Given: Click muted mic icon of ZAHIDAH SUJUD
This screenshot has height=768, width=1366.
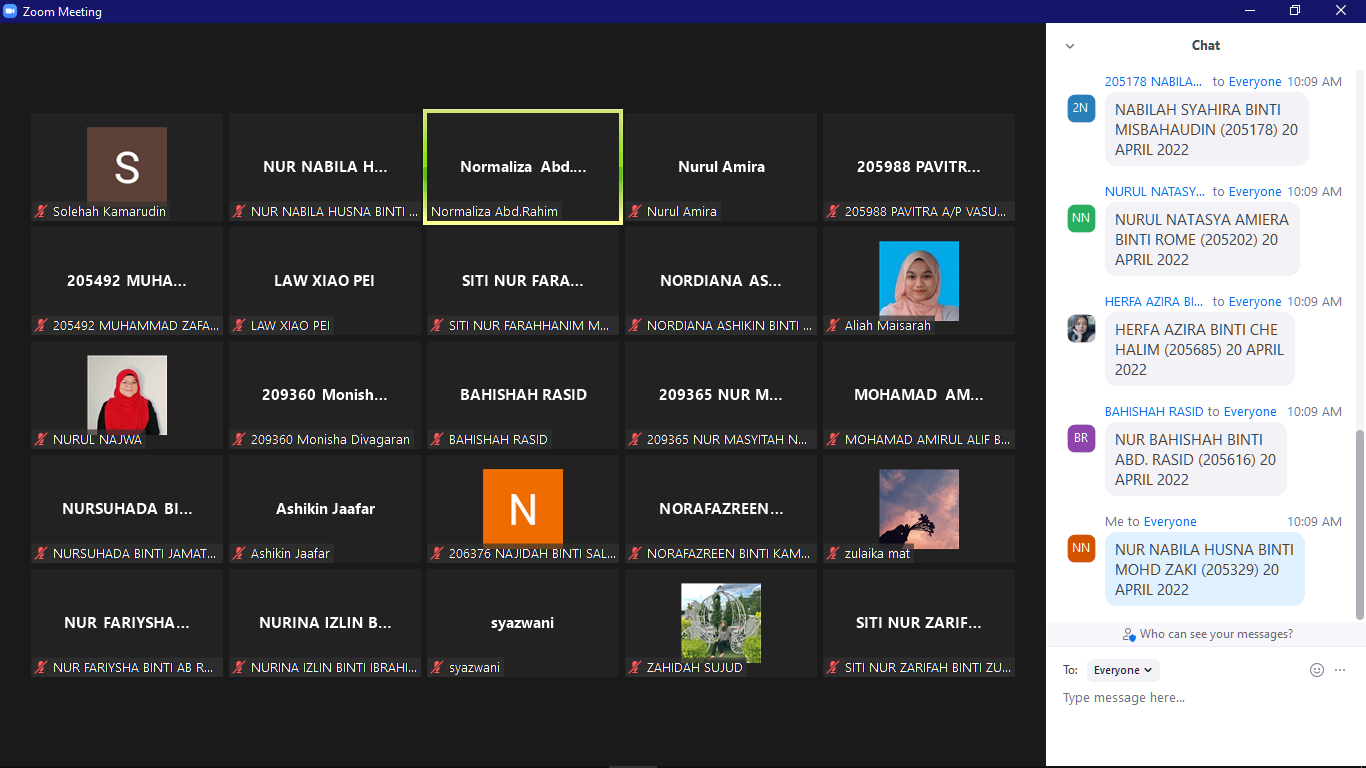Looking at the screenshot, I should (636, 668).
